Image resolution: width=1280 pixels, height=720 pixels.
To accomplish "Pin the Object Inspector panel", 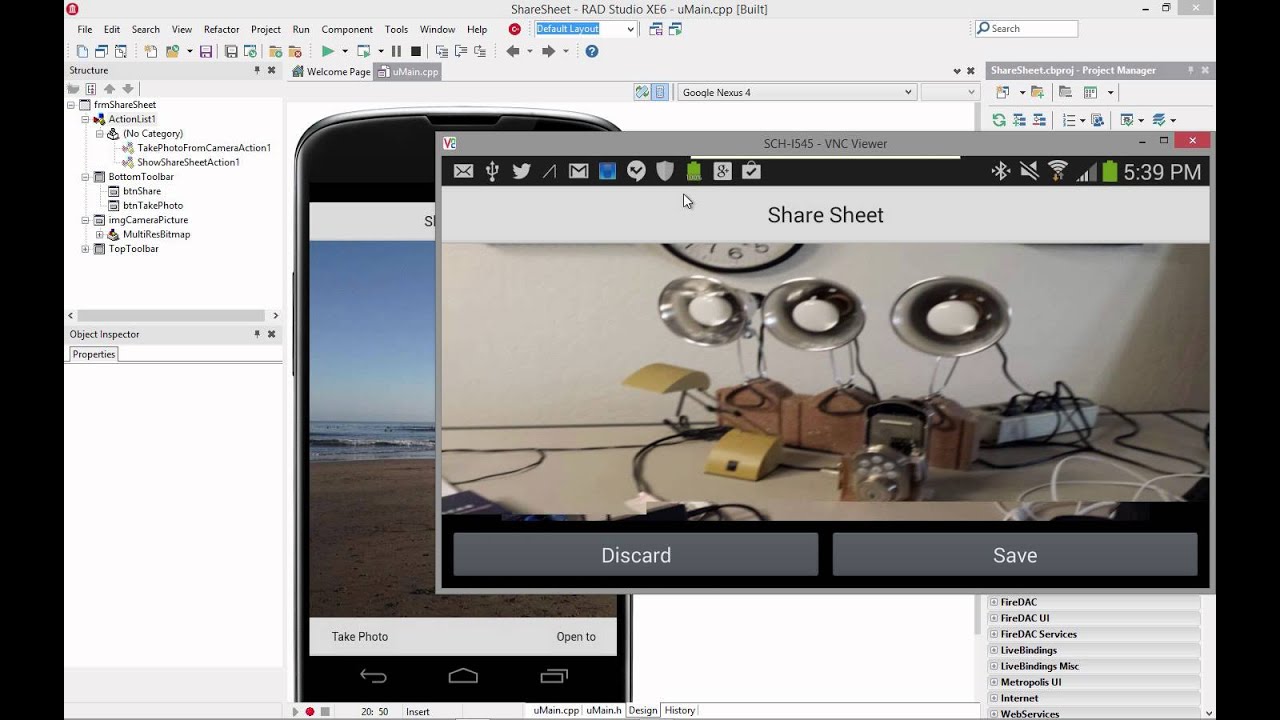I will [257, 334].
